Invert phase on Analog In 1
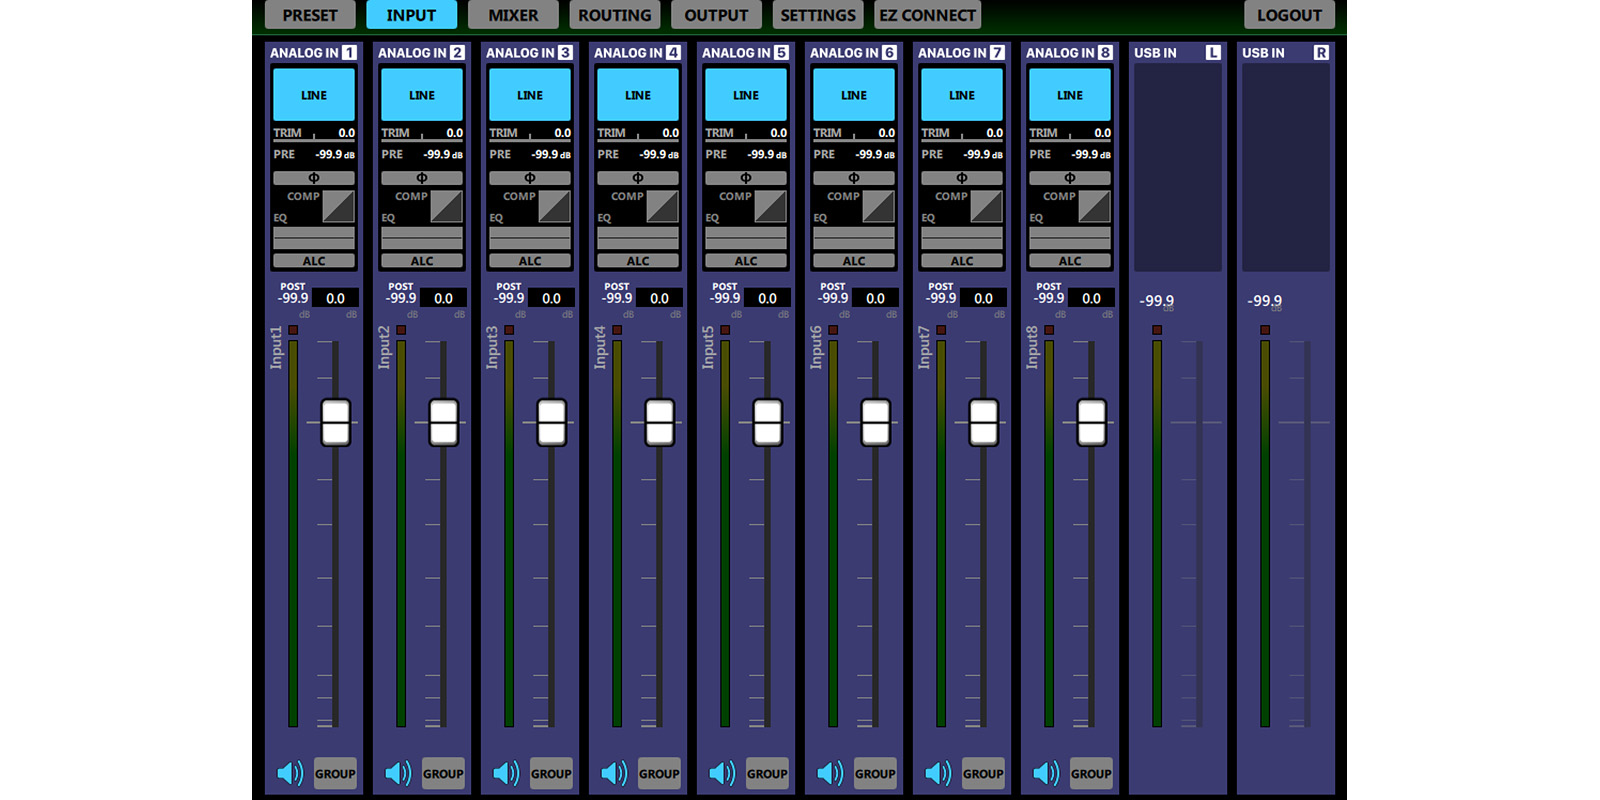Image resolution: width=1600 pixels, height=800 pixels. tap(314, 178)
